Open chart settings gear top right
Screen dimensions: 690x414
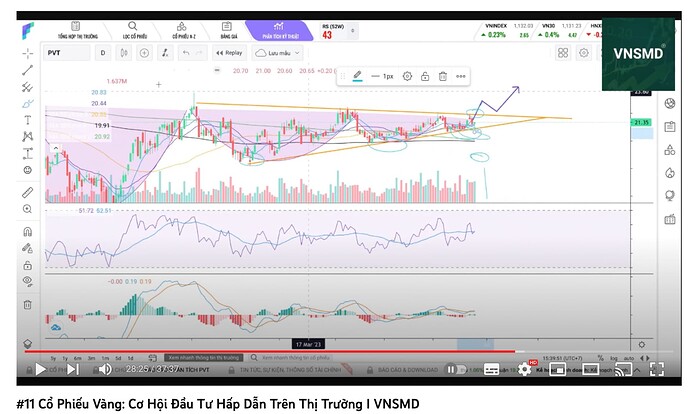[x=584, y=53]
